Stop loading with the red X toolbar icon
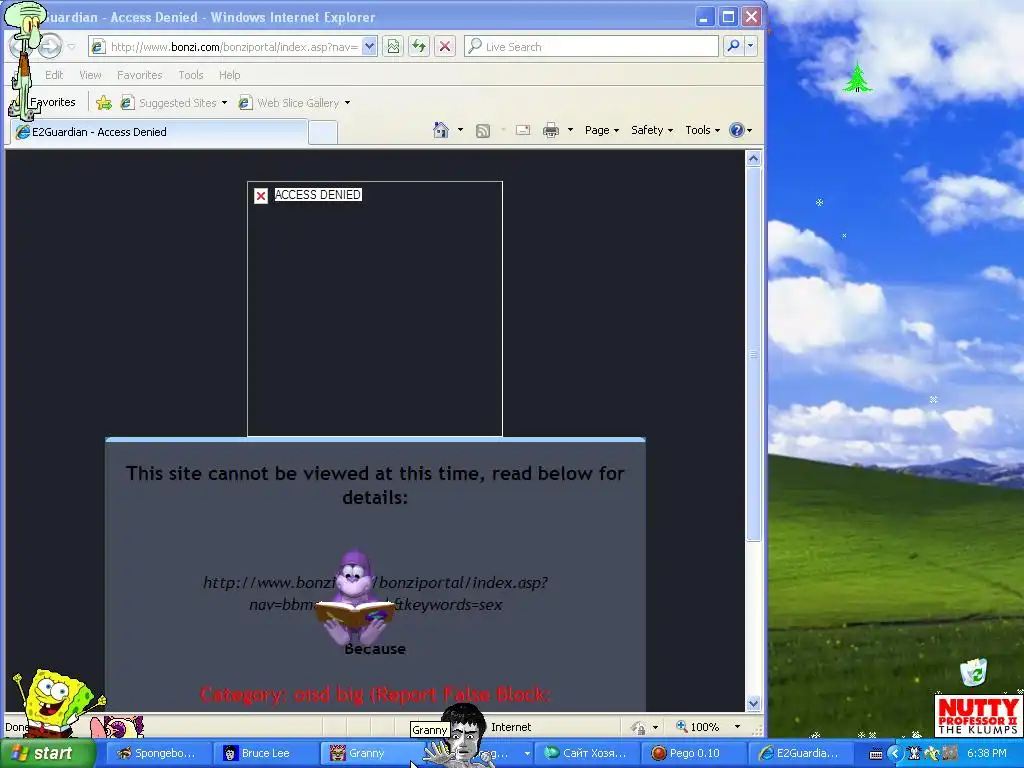The height and width of the screenshot is (768, 1024). click(x=445, y=46)
